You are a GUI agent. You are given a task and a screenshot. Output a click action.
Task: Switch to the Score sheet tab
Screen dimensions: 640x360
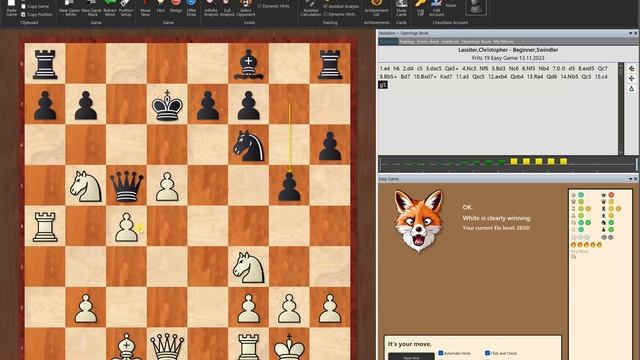point(428,42)
